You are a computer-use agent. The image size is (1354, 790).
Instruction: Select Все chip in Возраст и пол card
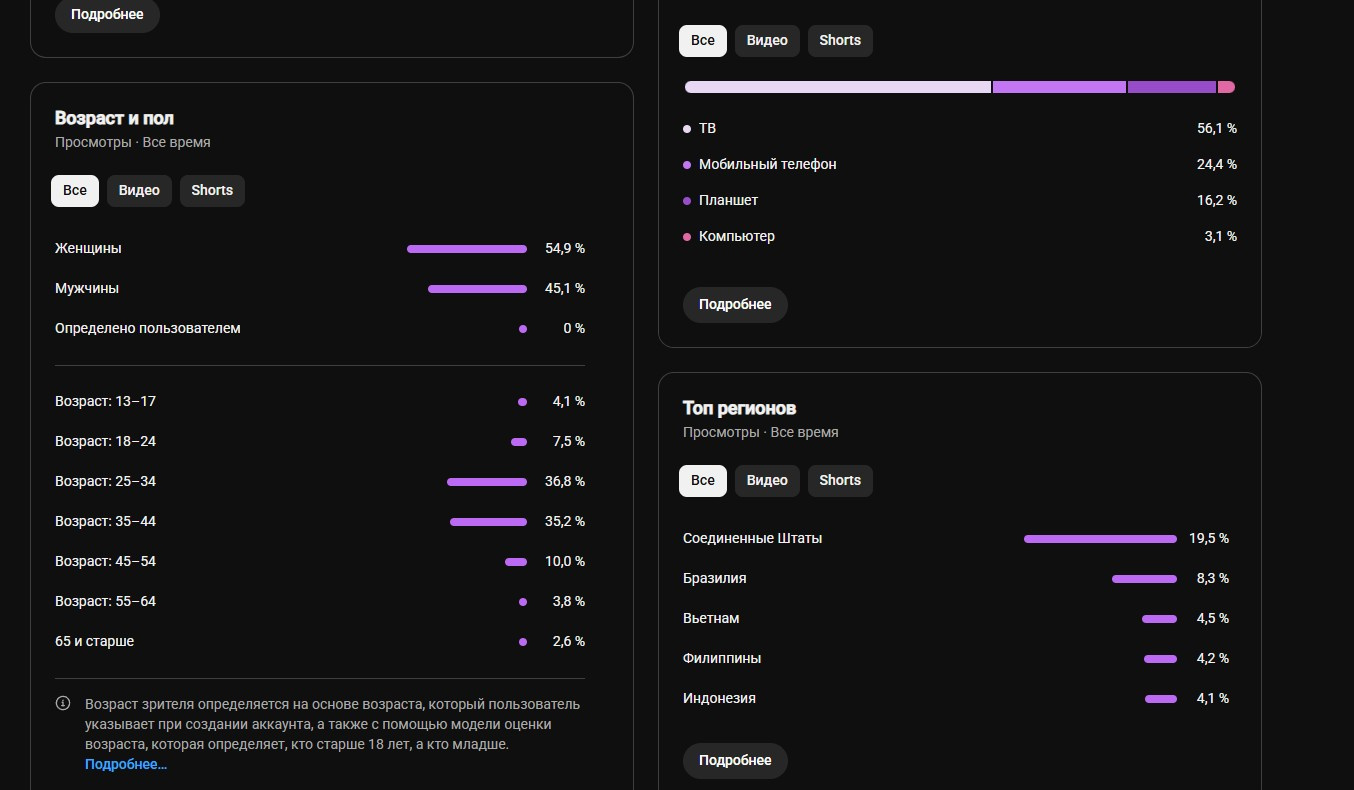(75, 191)
